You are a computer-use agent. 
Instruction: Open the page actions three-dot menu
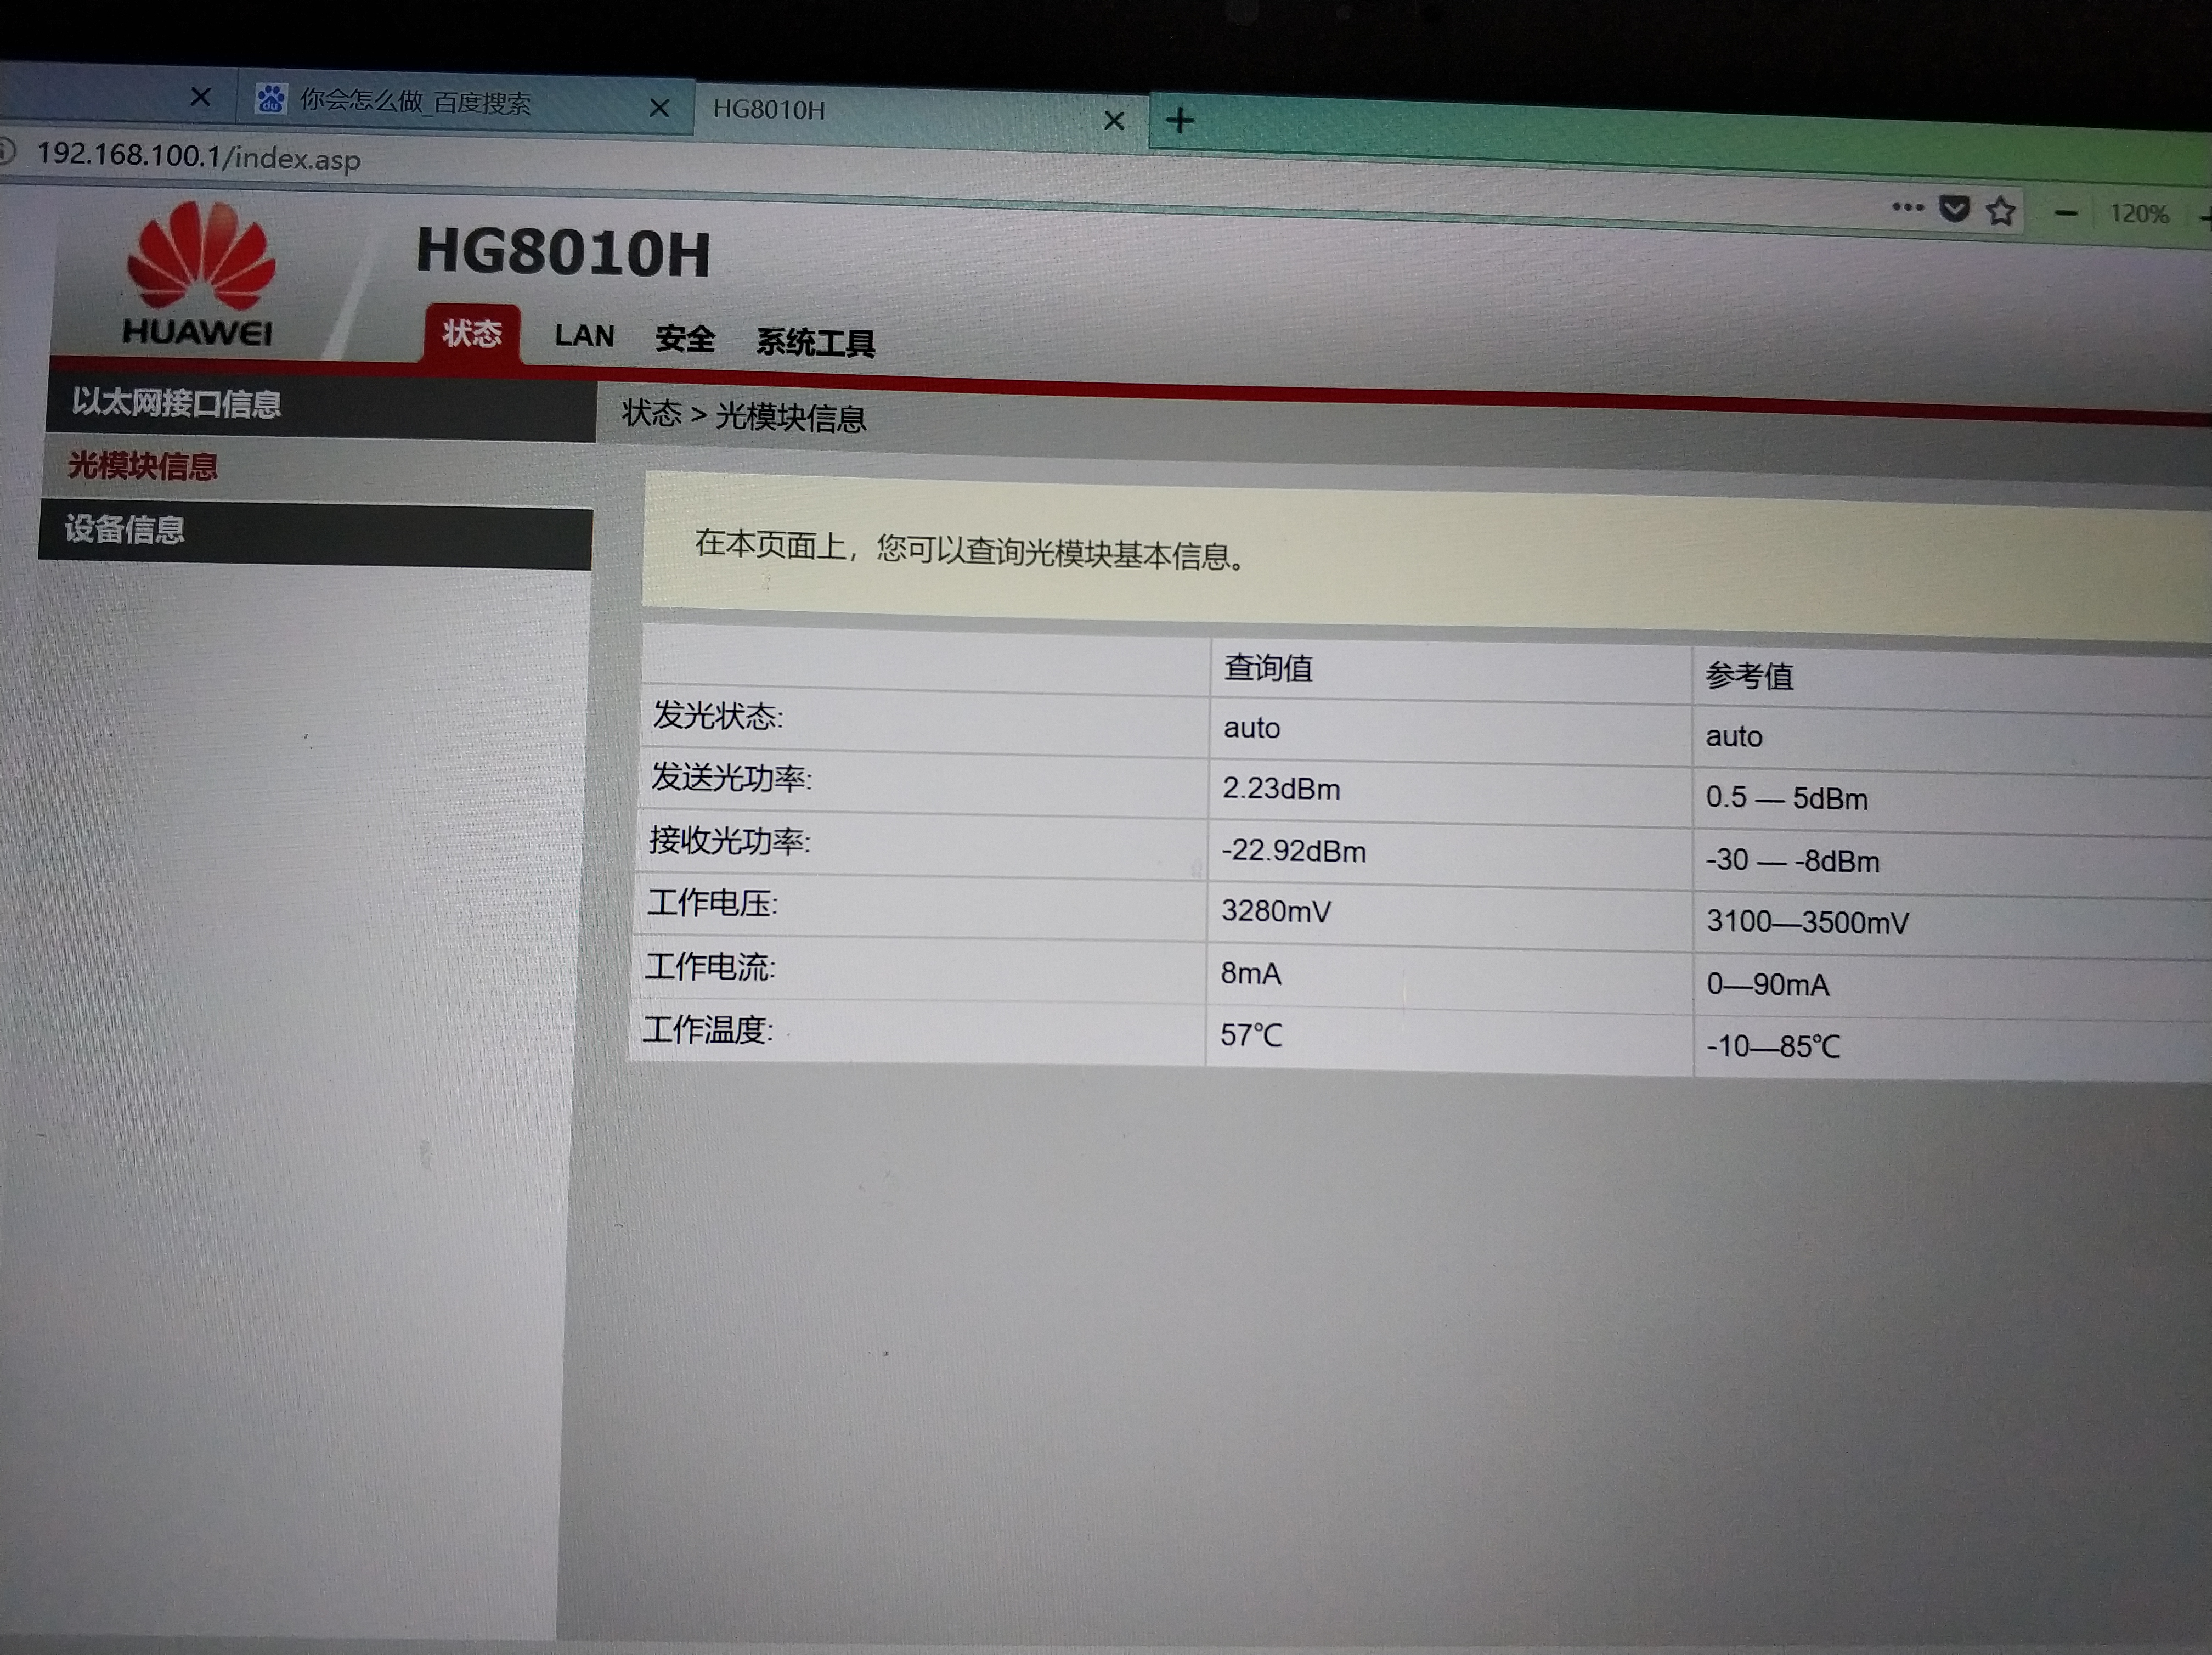tap(1907, 208)
